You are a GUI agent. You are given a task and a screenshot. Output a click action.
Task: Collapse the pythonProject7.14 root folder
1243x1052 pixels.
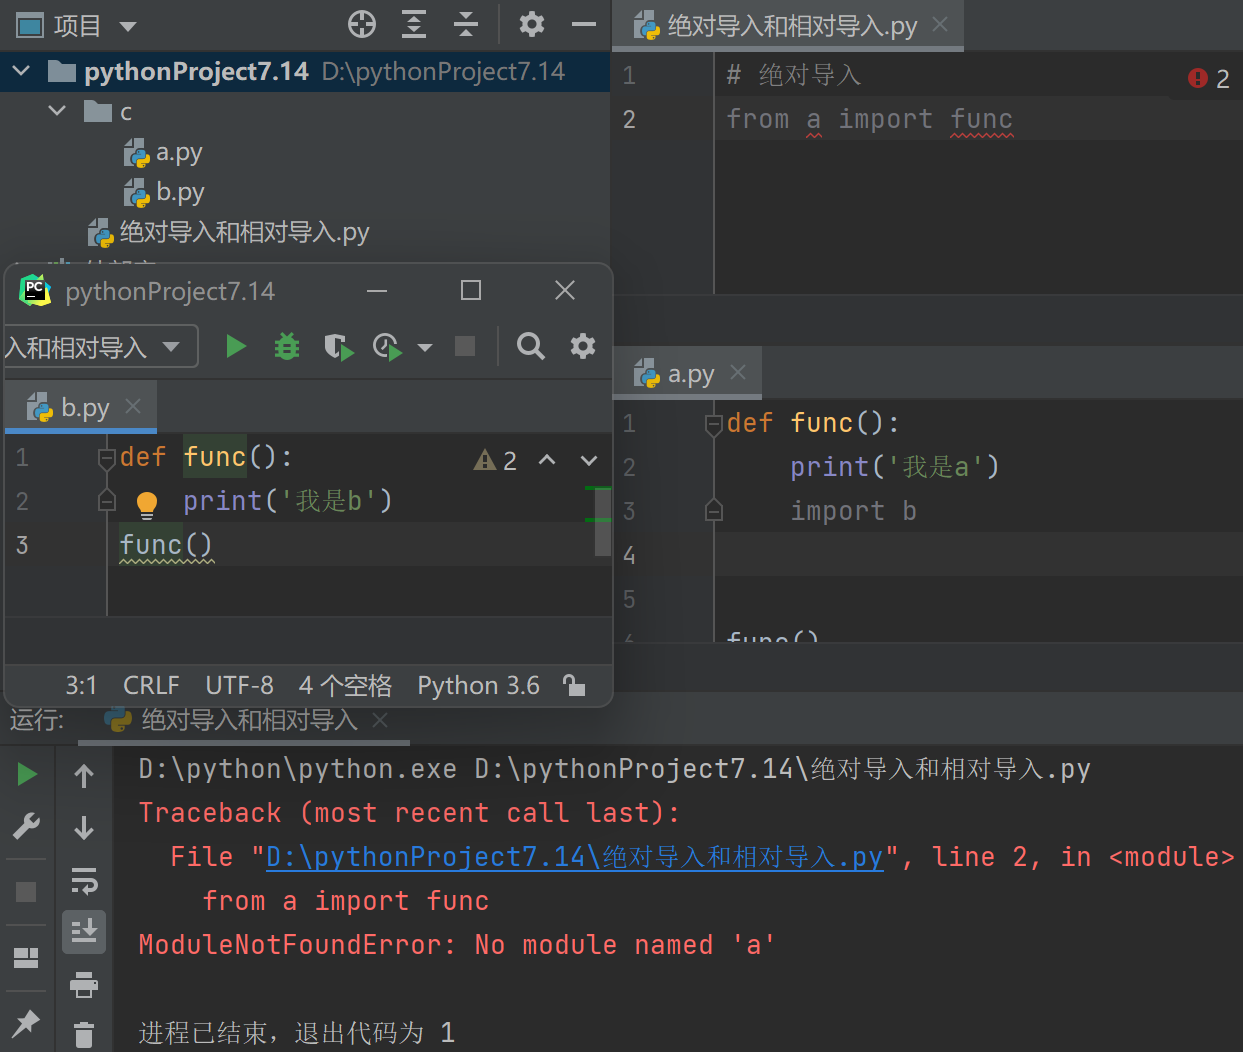(21, 71)
